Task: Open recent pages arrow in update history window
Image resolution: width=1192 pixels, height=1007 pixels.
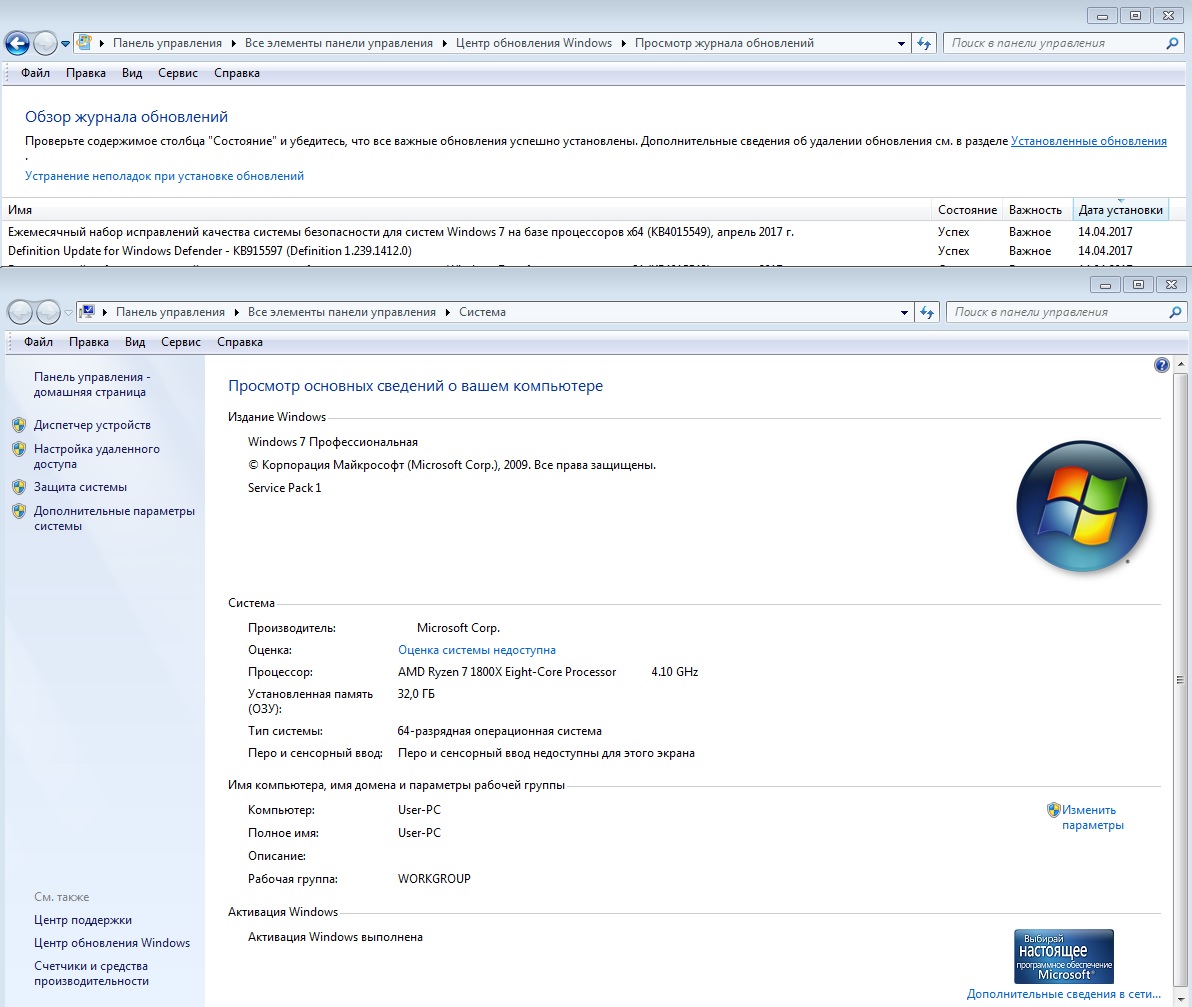Action: [65, 44]
